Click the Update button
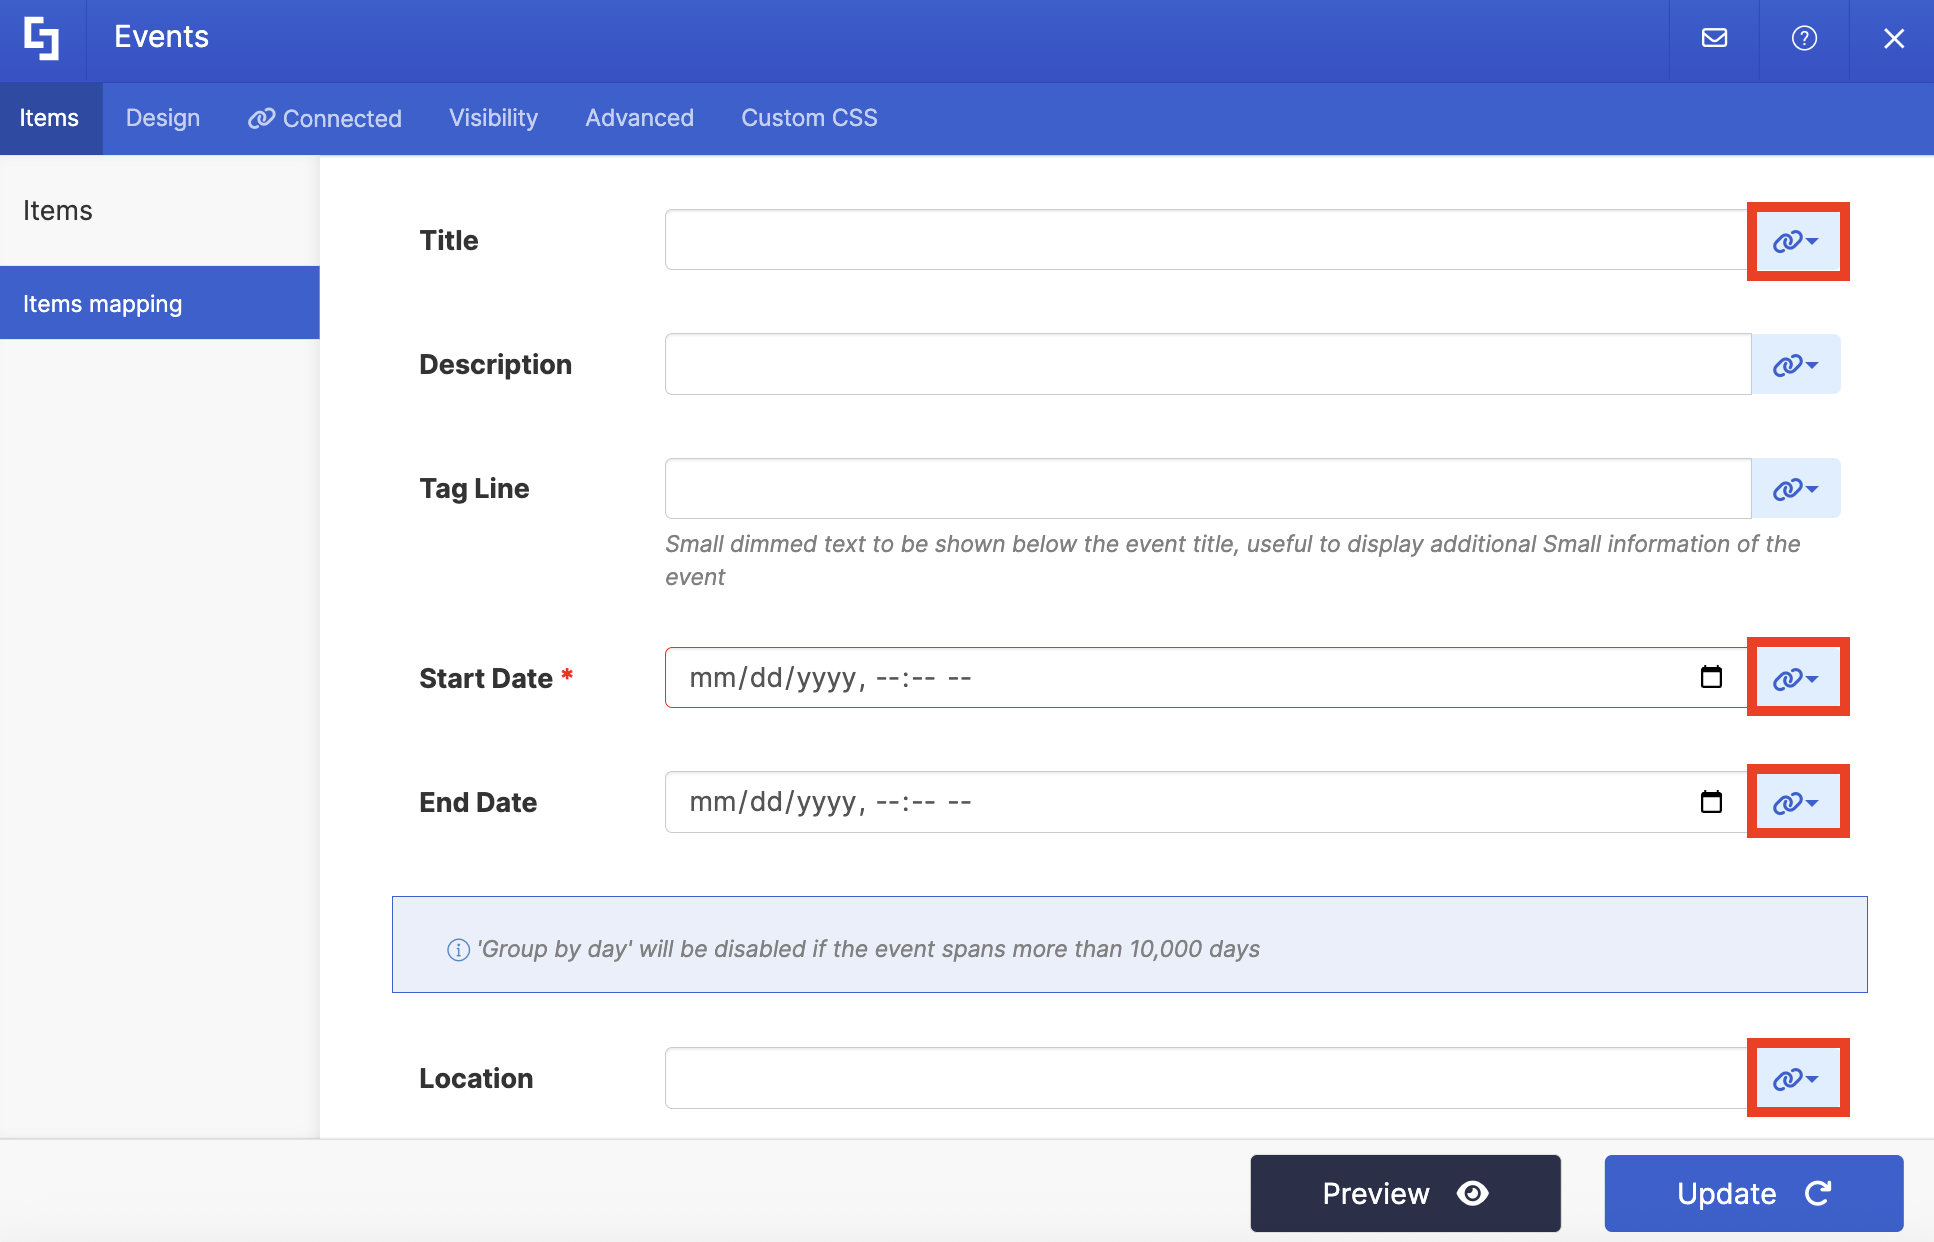This screenshot has height=1242, width=1934. click(x=1753, y=1193)
